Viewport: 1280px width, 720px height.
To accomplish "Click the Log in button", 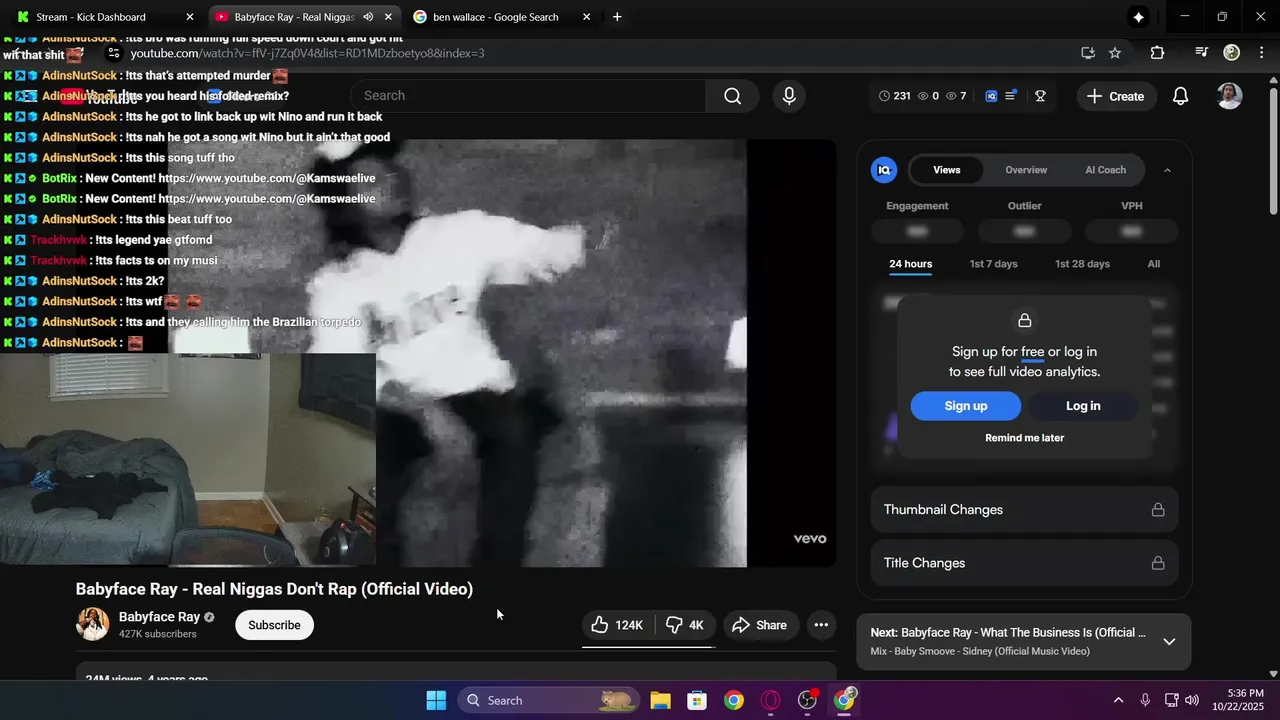I will (1083, 406).
